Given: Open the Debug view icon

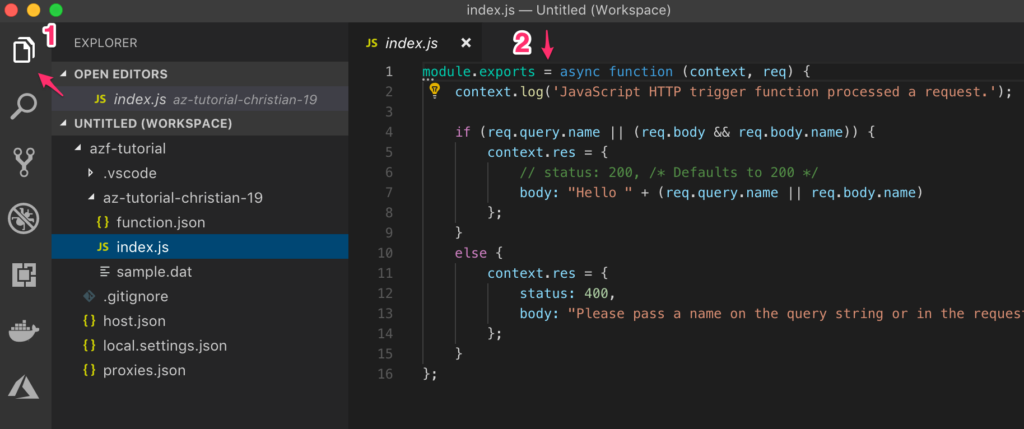Looking at the screenshot, I should point(25,218).
